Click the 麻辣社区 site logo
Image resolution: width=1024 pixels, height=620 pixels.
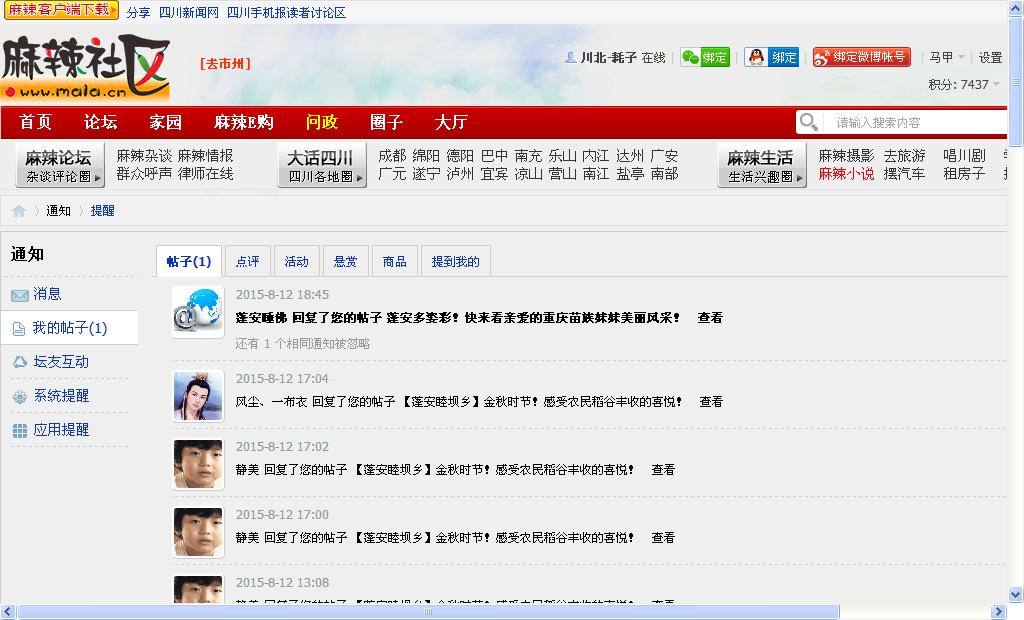(85, 69)
